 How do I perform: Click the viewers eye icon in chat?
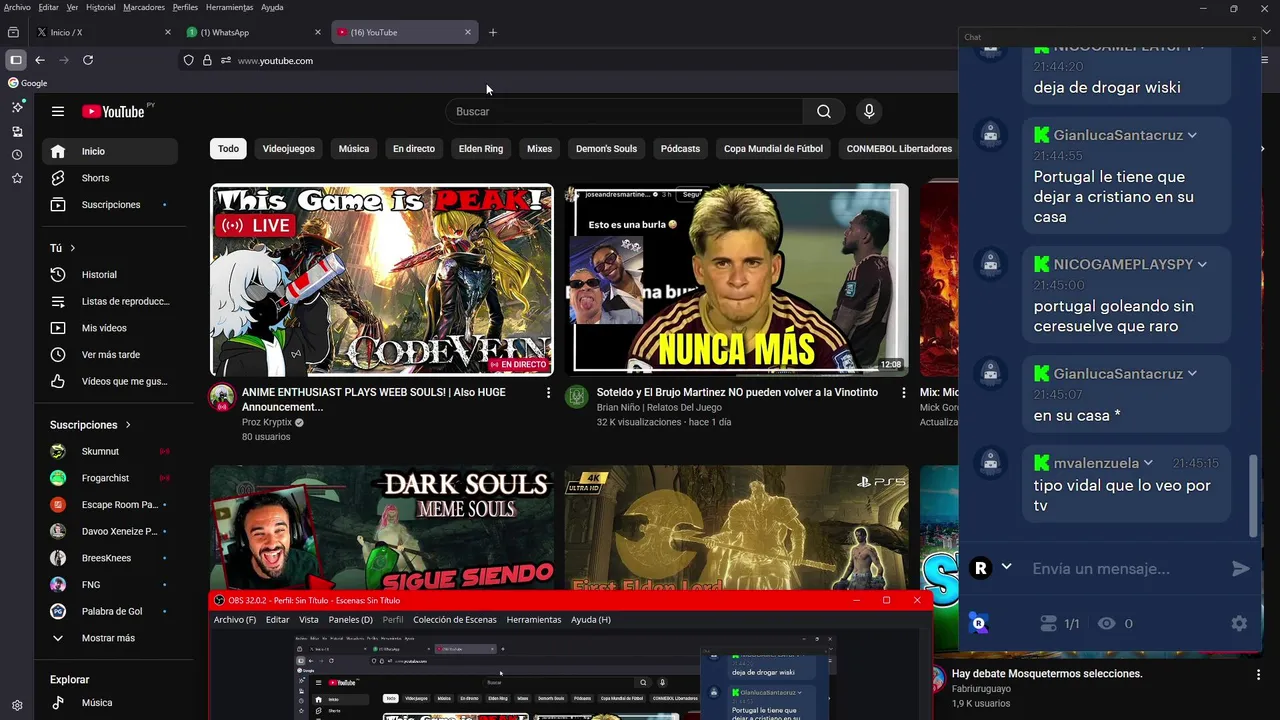tap(1106, 624)
